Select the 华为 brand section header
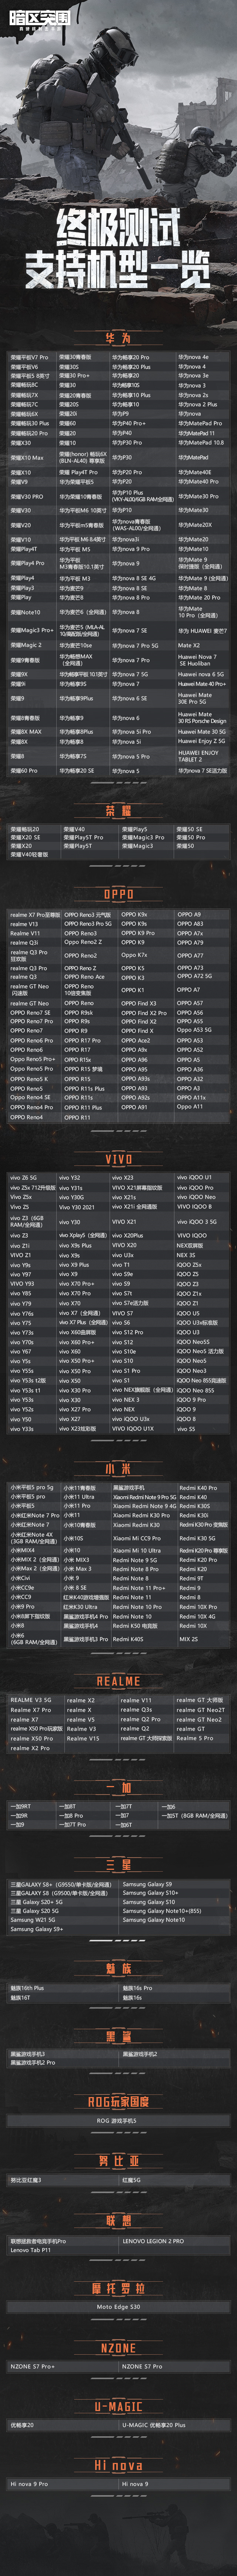This screenshot has height=2576, width=237. point(118,339)
